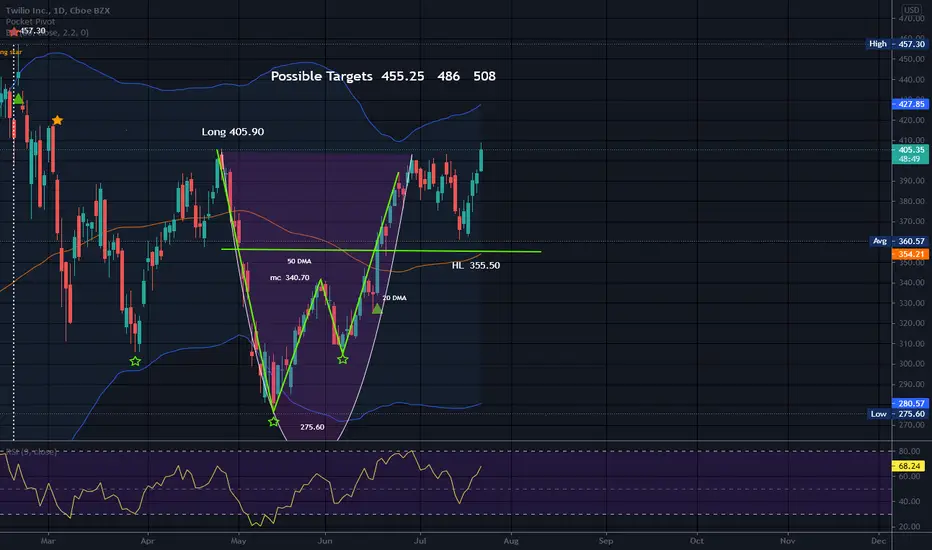Select the 275.60 label under the cup
Screen dimensions: 932x550
pyautogui.click(x=312, y=427)
